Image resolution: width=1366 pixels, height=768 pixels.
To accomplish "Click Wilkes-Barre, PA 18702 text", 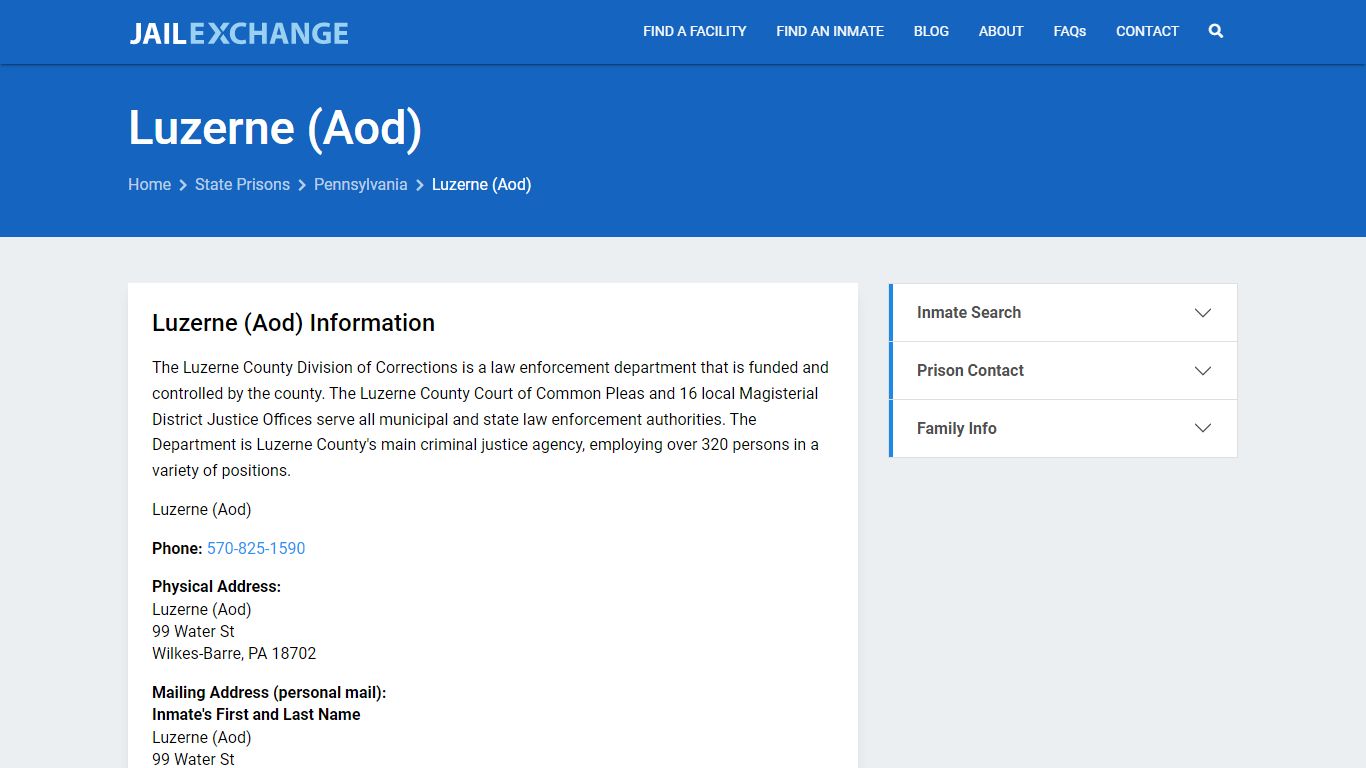I will coord(234,653).
